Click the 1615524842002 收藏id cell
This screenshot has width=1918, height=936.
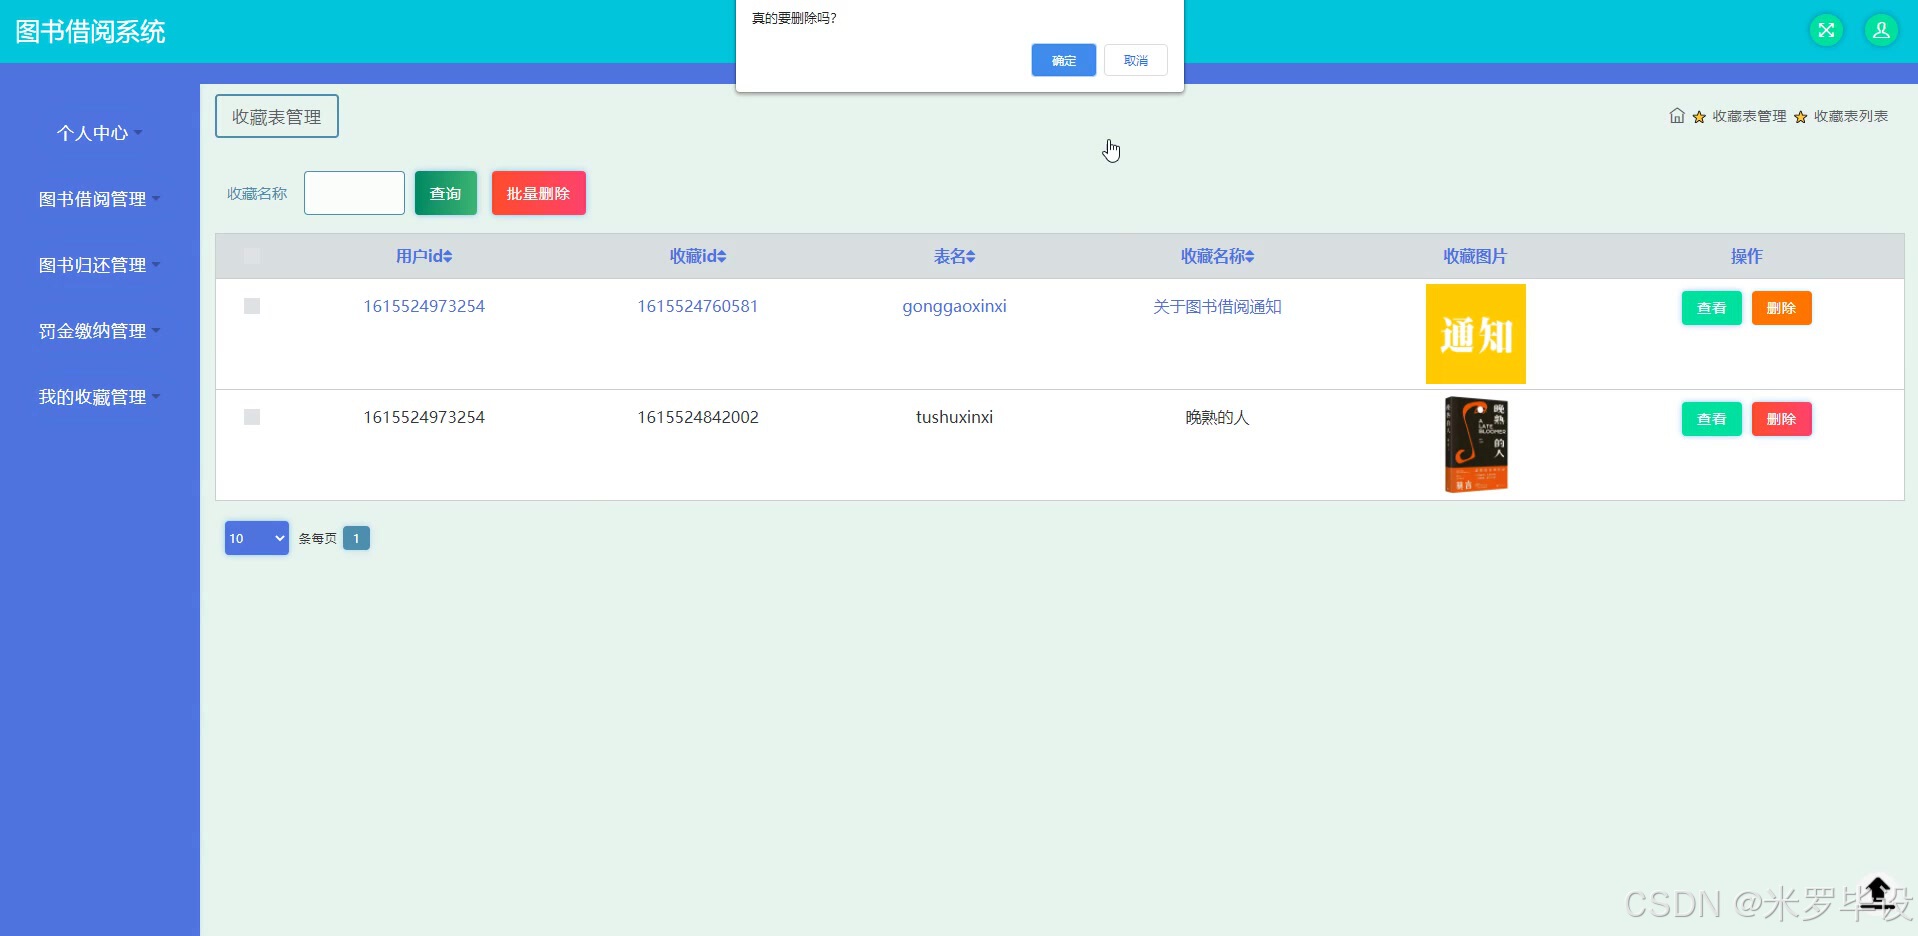coord(698,417)
